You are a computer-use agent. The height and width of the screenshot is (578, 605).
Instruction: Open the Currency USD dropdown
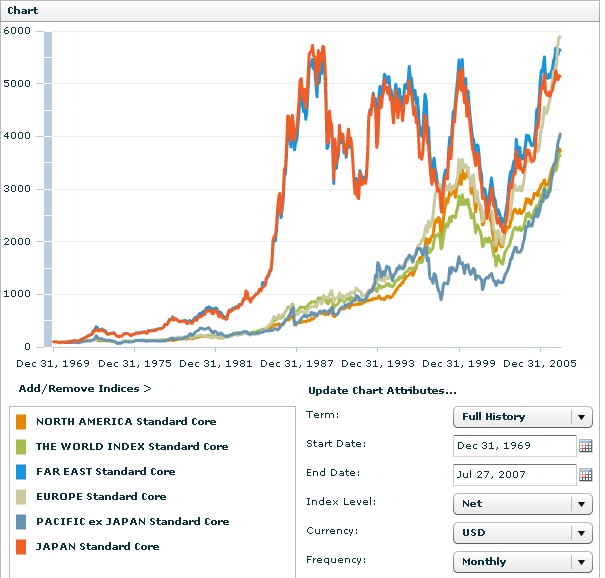pyautogui.click(x=522, y=533)
